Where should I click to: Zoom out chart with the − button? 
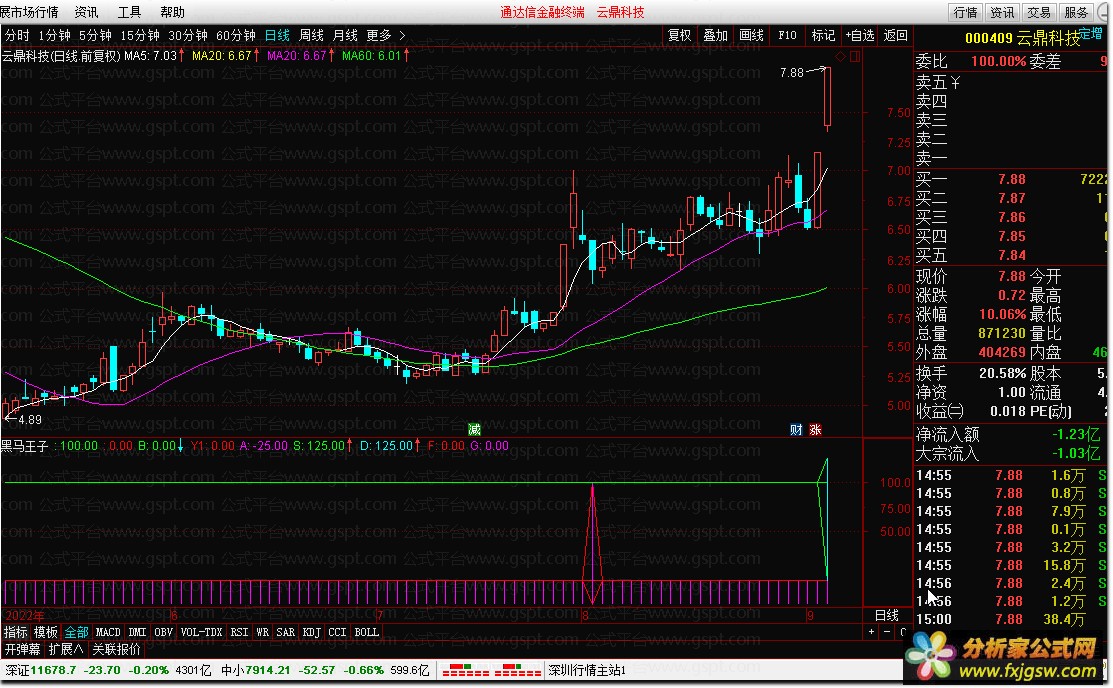(887, 632)
